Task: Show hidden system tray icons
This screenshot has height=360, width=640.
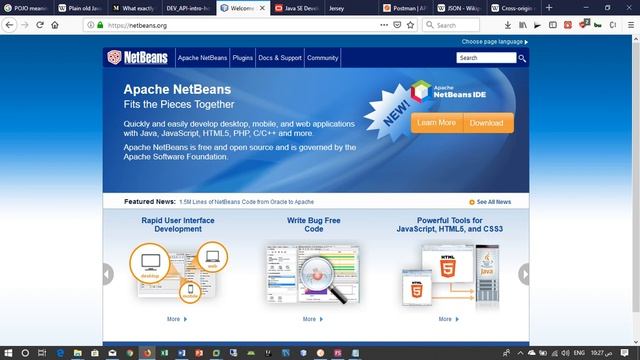Action: click(x=520, y=353)
